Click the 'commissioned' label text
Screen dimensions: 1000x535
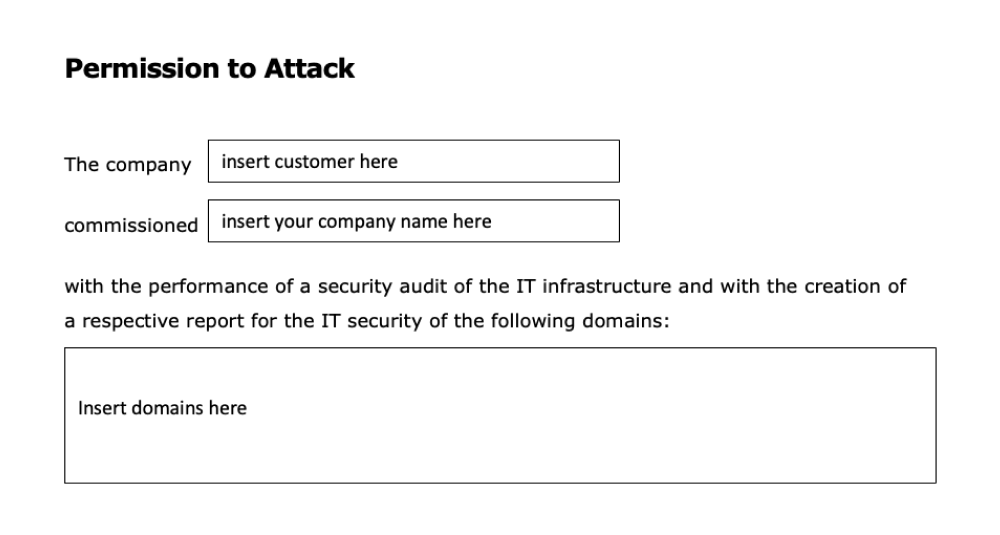click(131, 225)
